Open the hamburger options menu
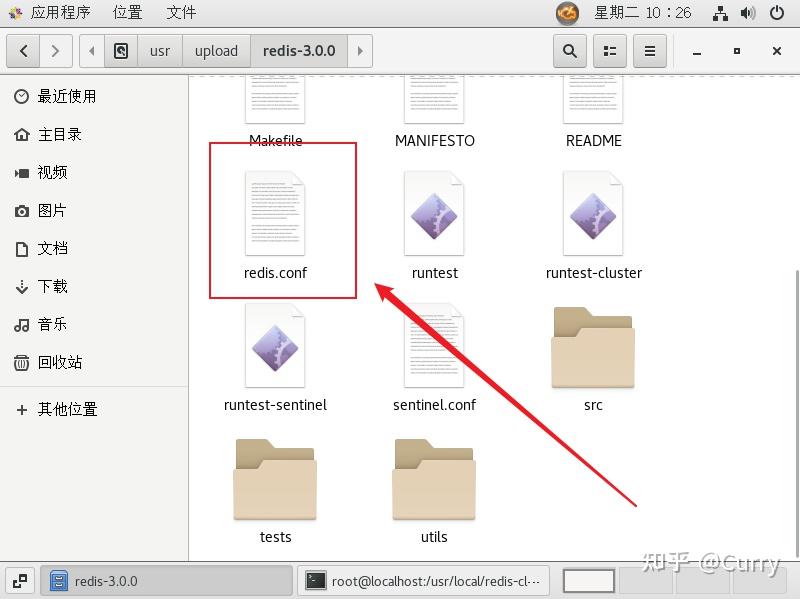 (649, 51)
